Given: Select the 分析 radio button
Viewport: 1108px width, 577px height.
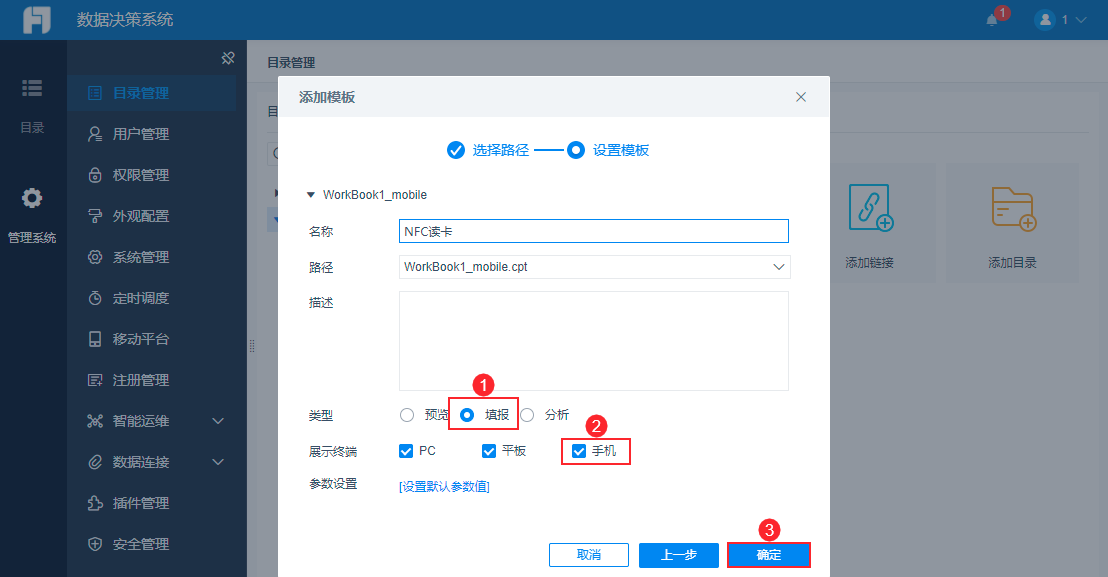Looking at the screenshot, I should coord(527,415).
